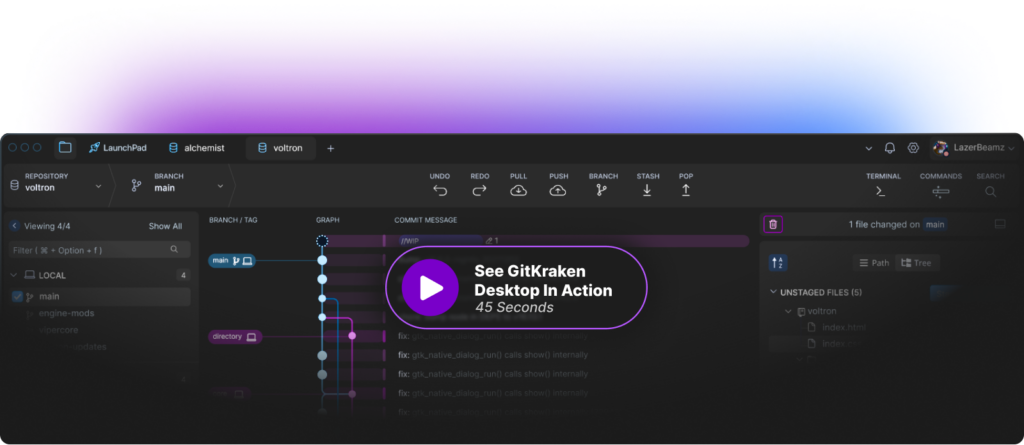Pull changes with the Pull icon
This screenshot has height=445, width=1024.
tap(519, 190)
